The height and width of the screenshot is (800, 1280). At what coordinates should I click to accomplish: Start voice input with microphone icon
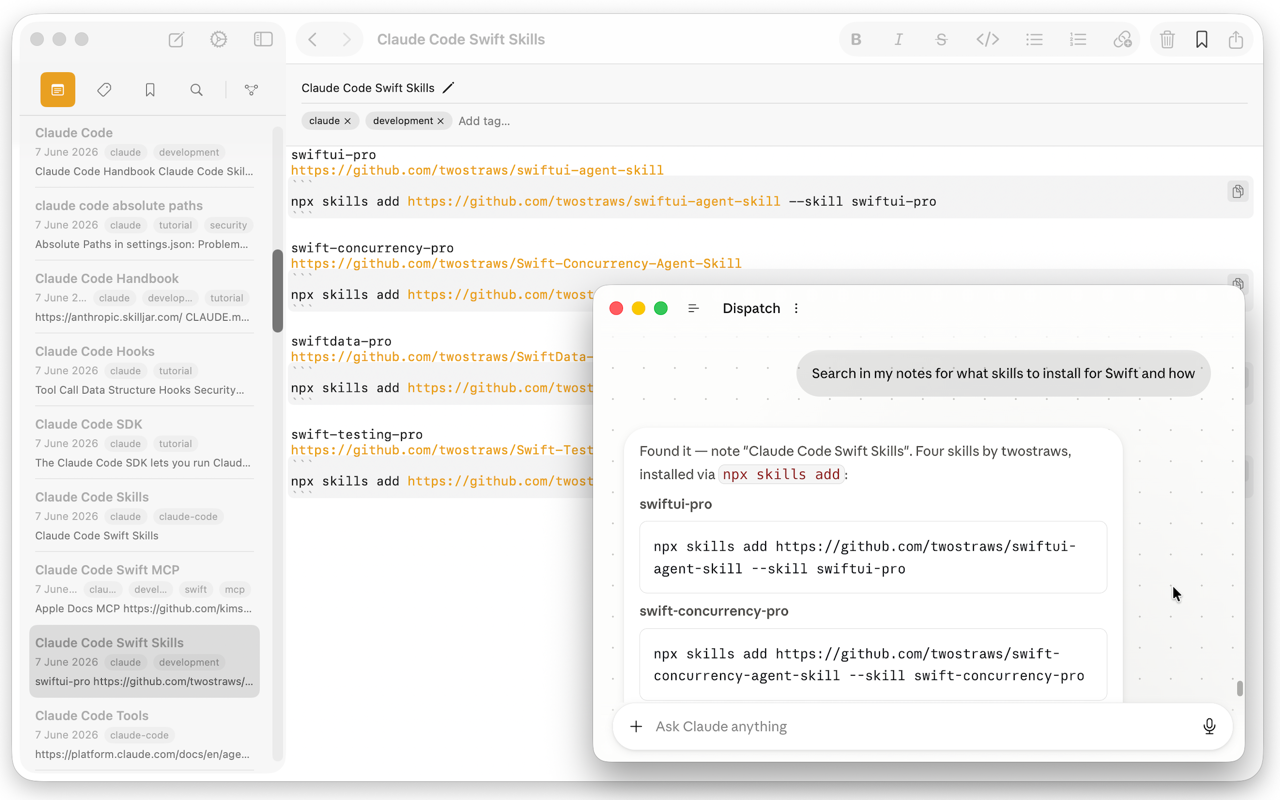pyautogui.click(x=1209, y=726)
